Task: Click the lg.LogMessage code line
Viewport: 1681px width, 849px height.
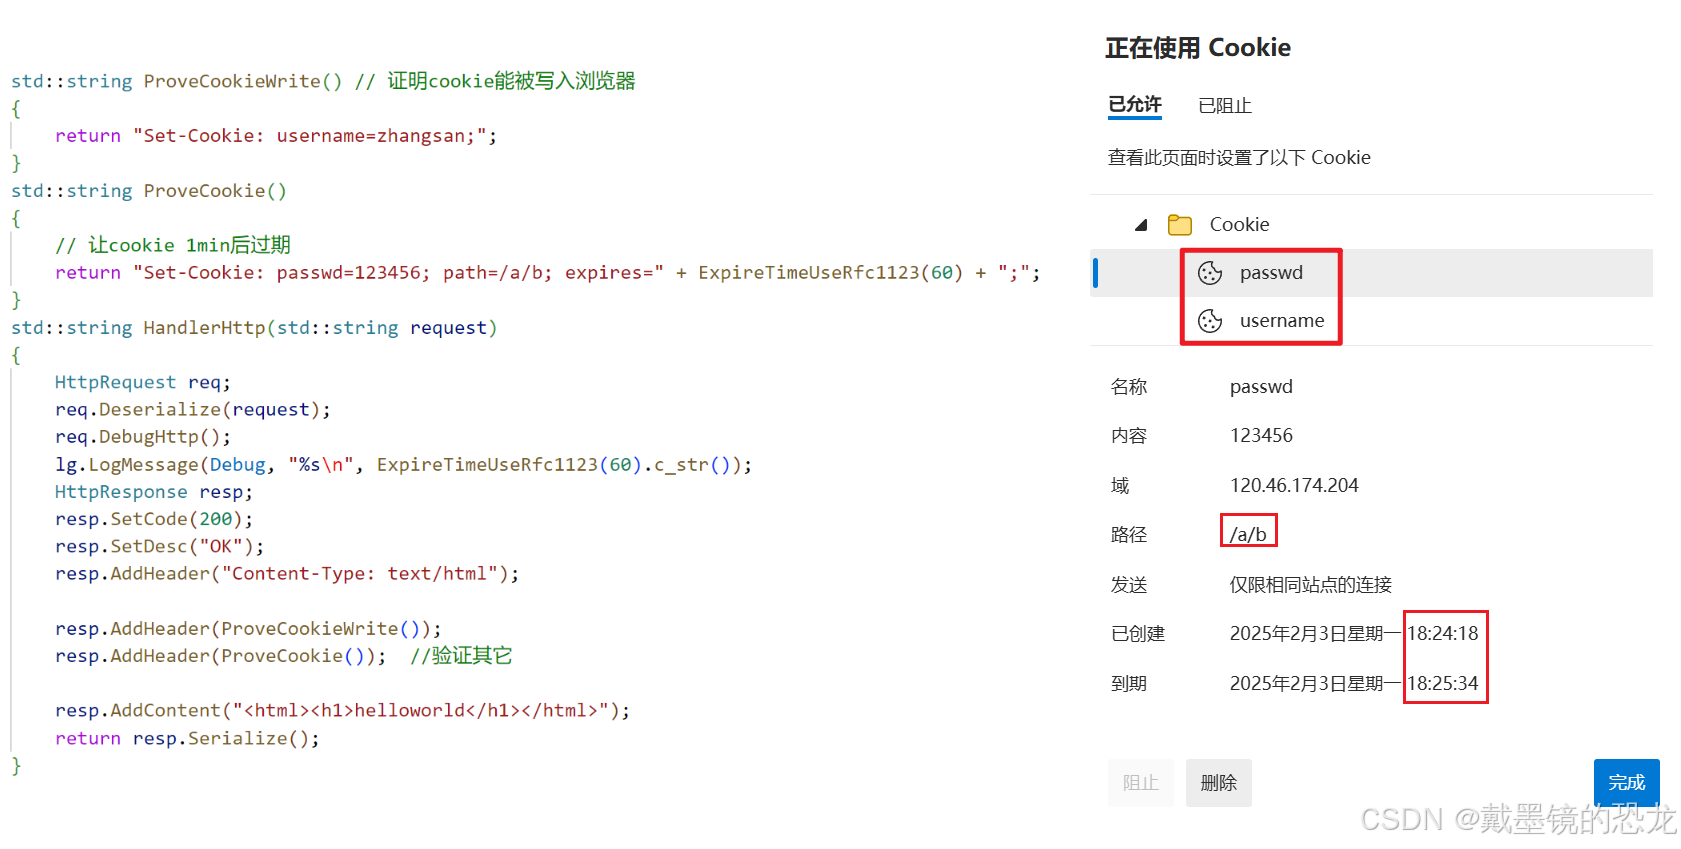Action: (x=404, y=465)
